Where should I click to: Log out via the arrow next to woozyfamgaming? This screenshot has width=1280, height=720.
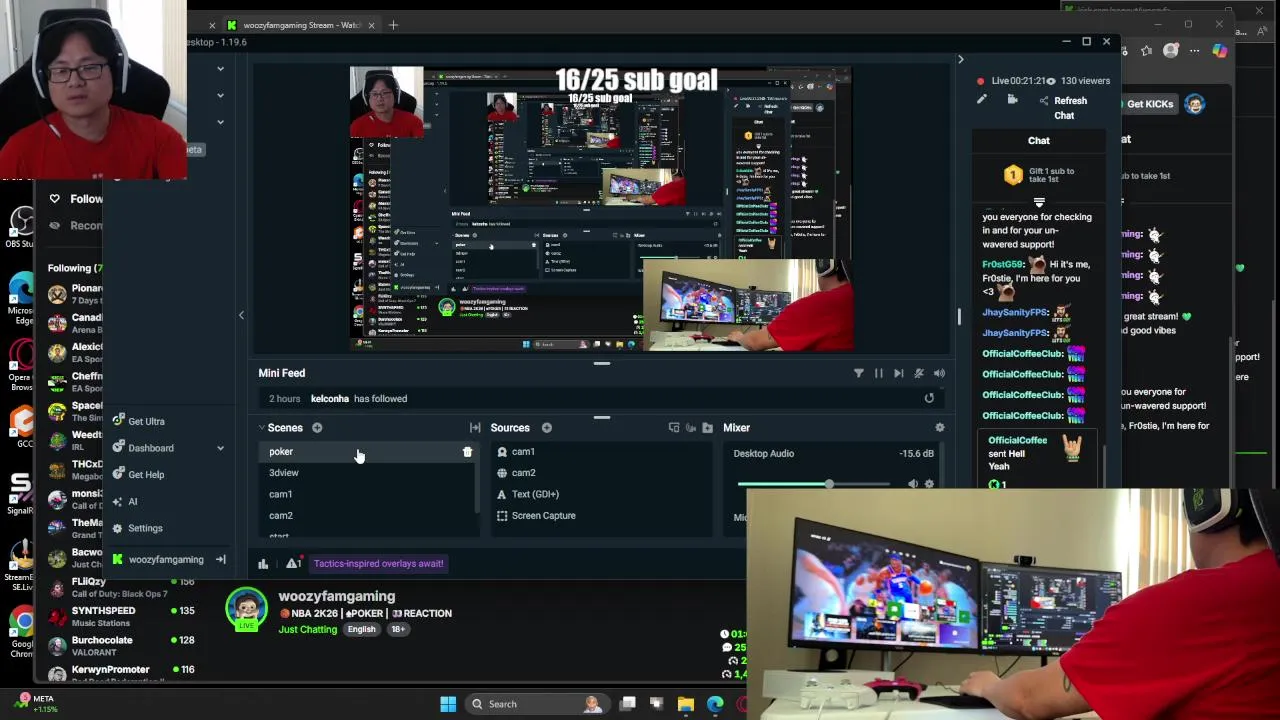tap(220, 560)
